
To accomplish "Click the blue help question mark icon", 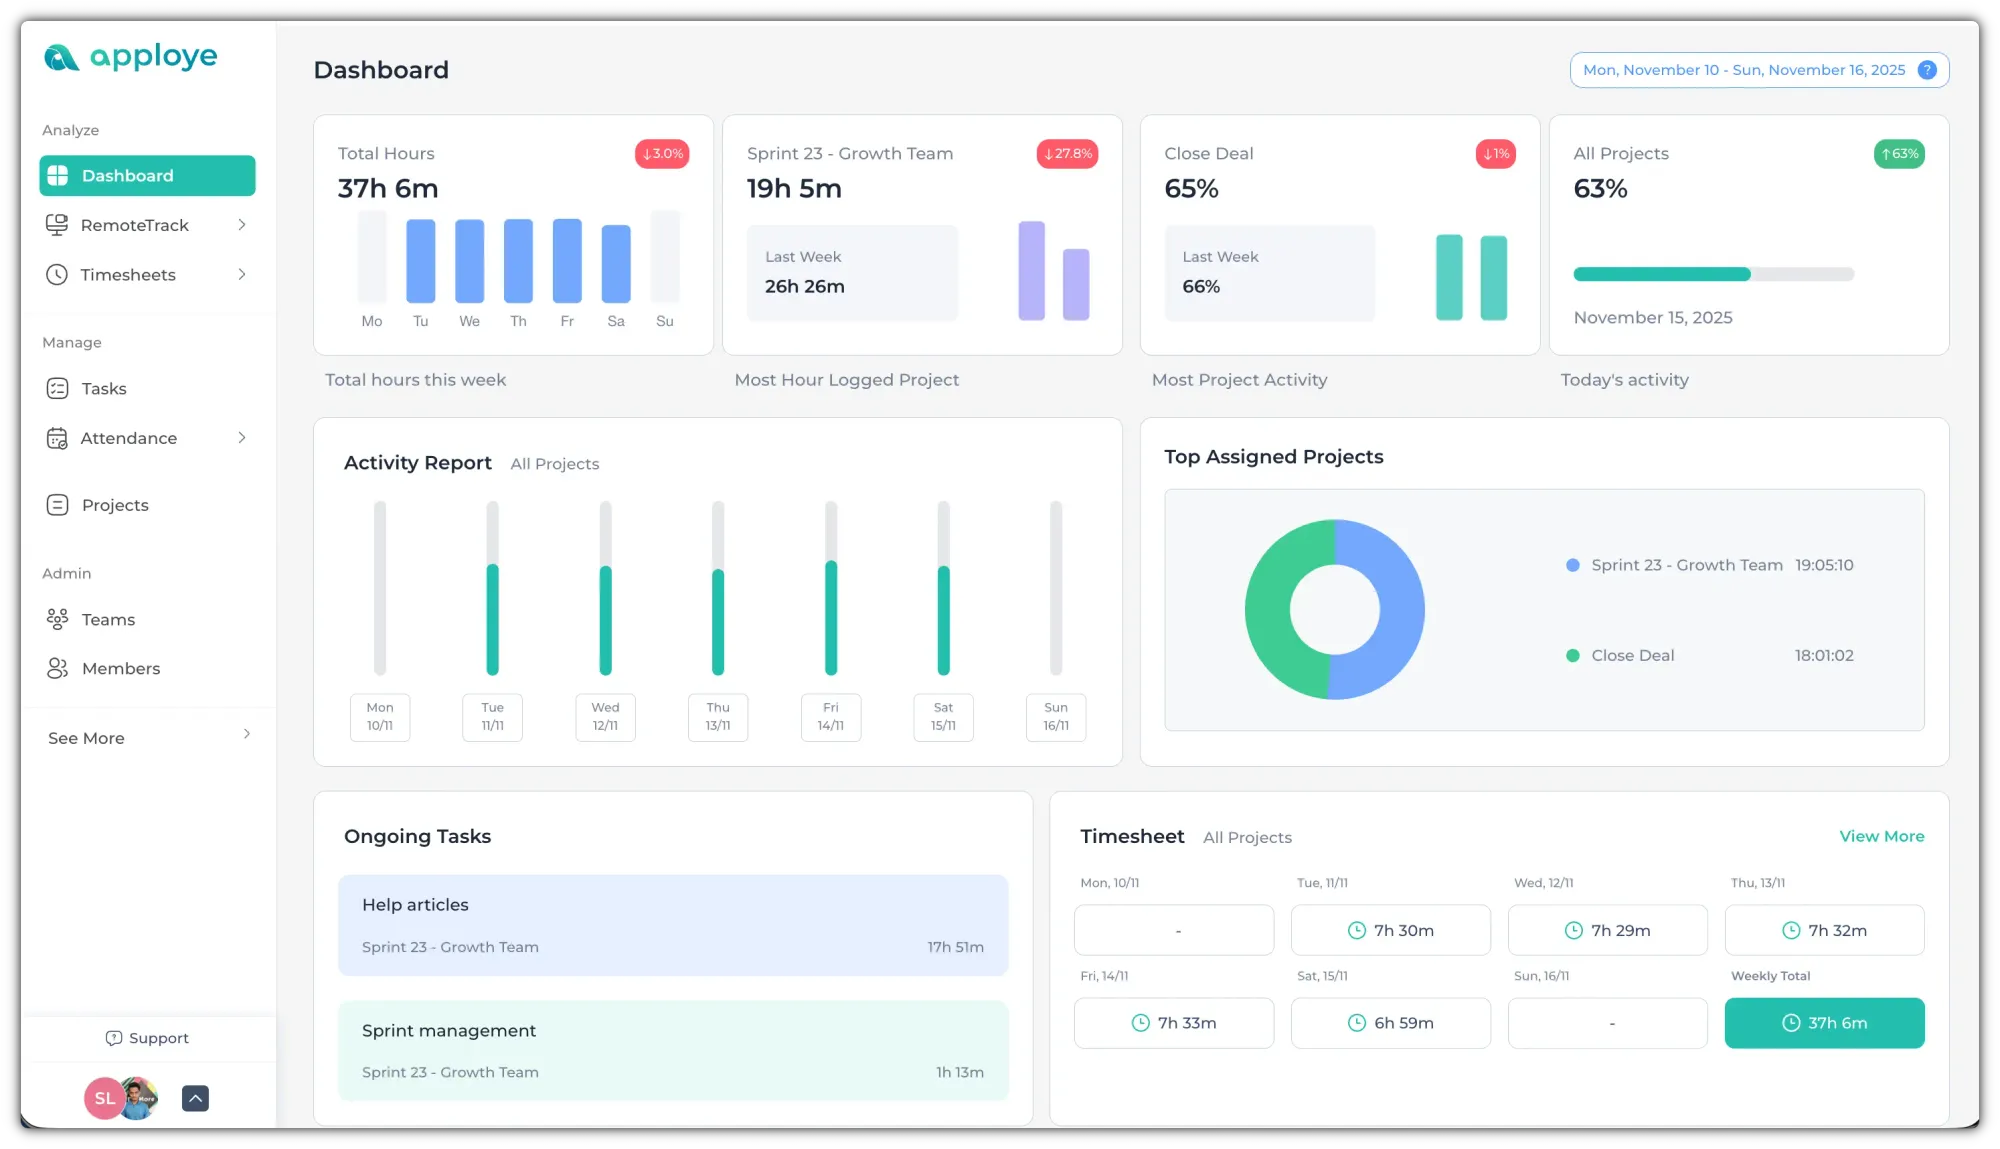I will coord(1927,70).
